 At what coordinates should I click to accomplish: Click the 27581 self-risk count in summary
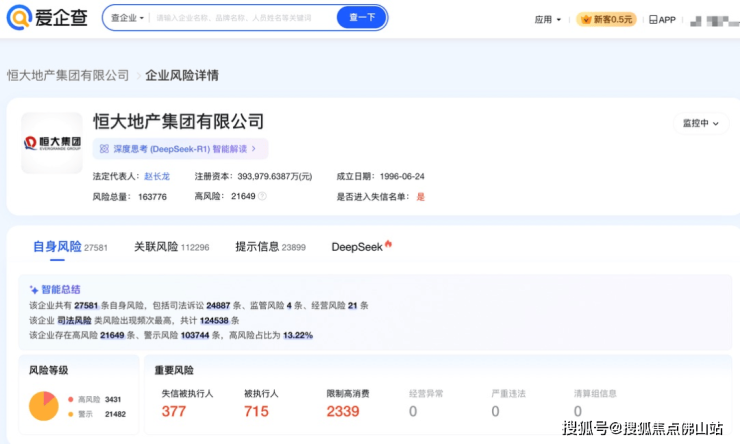click(x=86, y=306)
